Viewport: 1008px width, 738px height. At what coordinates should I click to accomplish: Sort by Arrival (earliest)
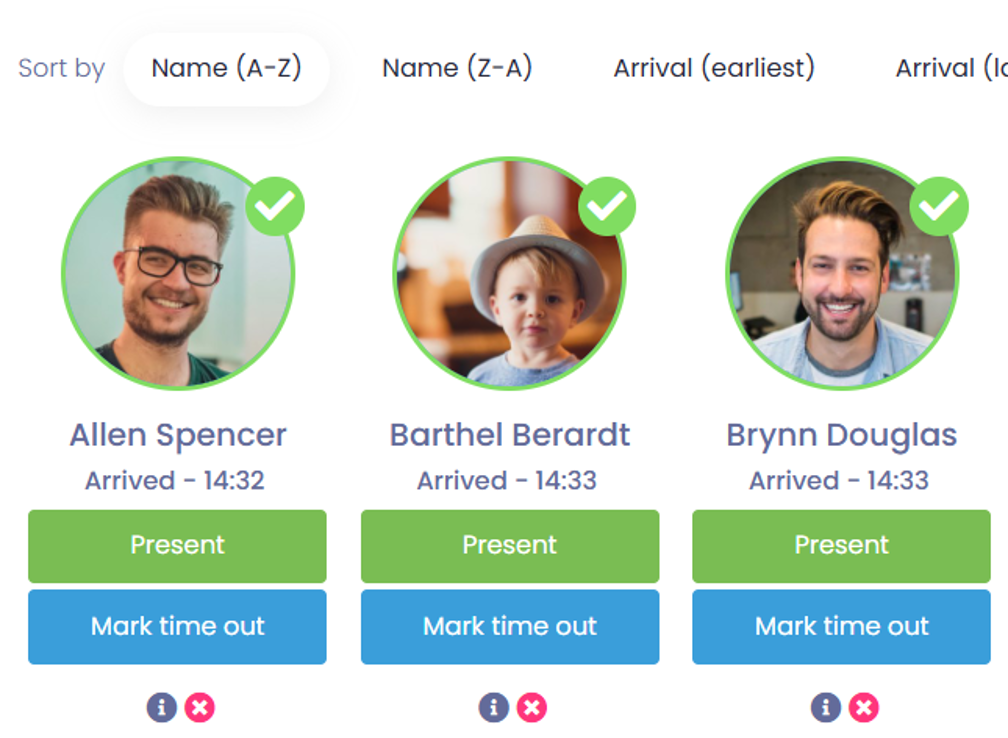point(714,68)
